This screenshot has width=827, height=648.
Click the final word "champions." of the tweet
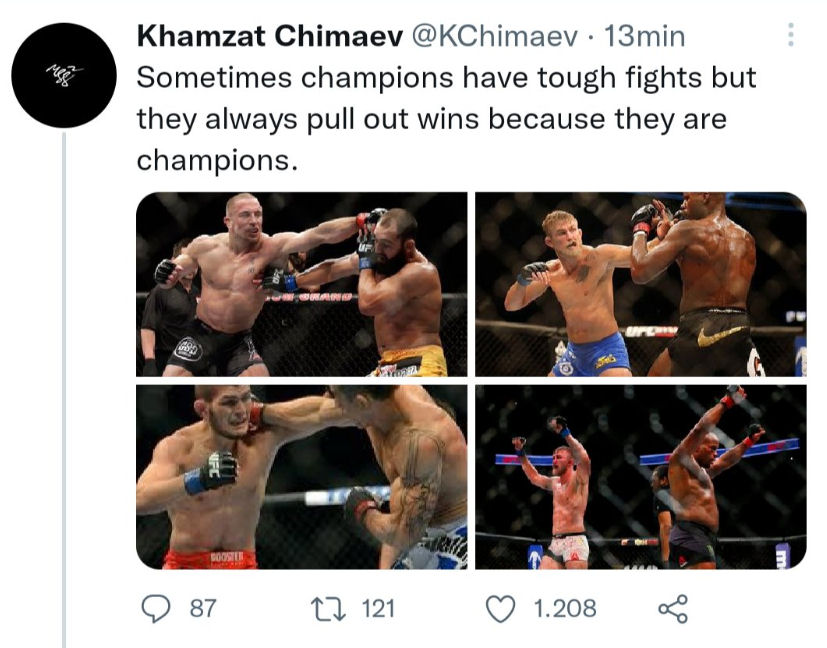coord(217,160)
